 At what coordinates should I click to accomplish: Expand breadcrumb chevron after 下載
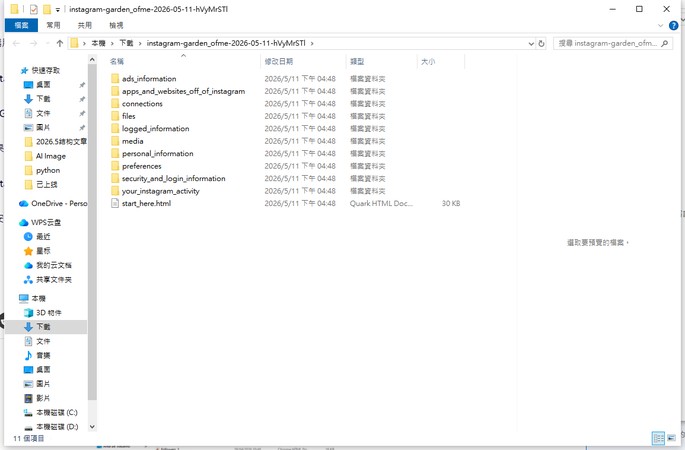[x=140, y=43]
